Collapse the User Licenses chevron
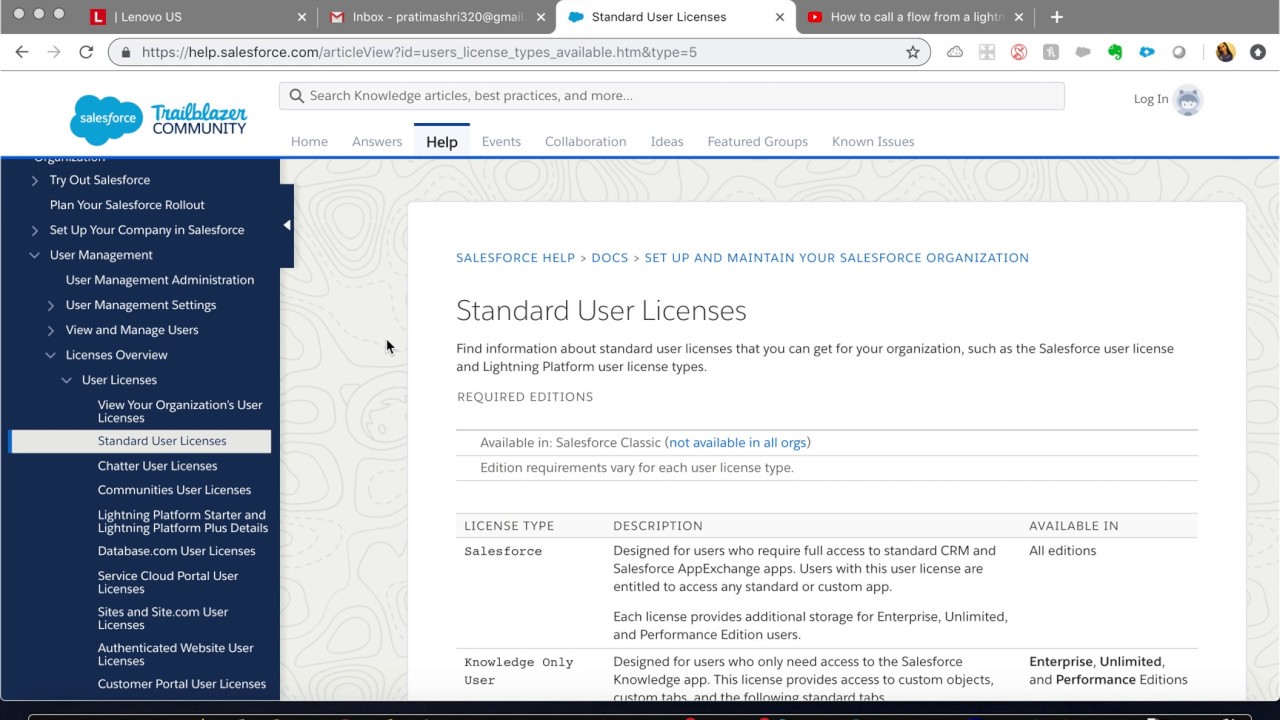The width and height of the screenshot is (1280, 720). click(67, 380)
